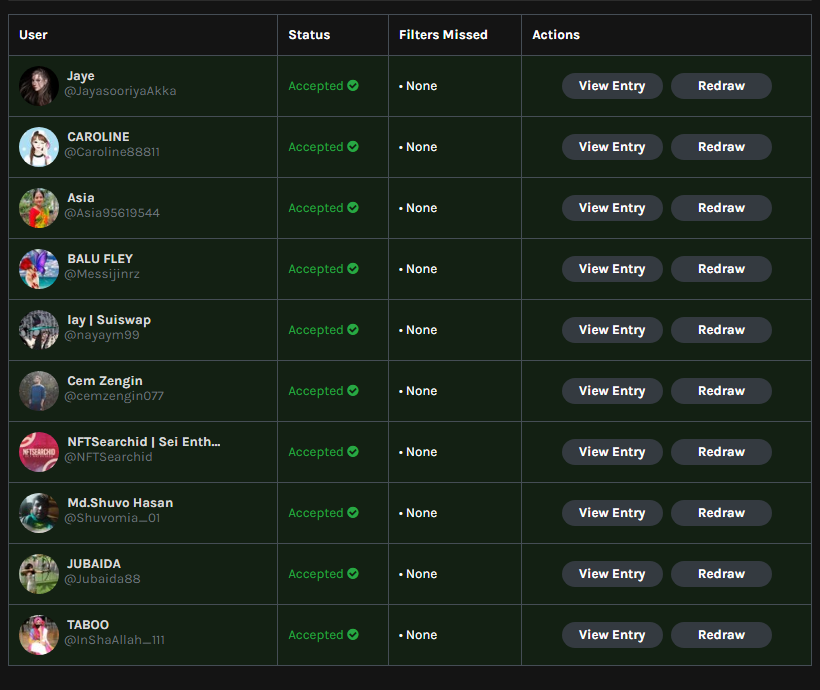Click the green checkmark in Jaye's row
This screenshot has width=820, height=690.
(353, 85)
